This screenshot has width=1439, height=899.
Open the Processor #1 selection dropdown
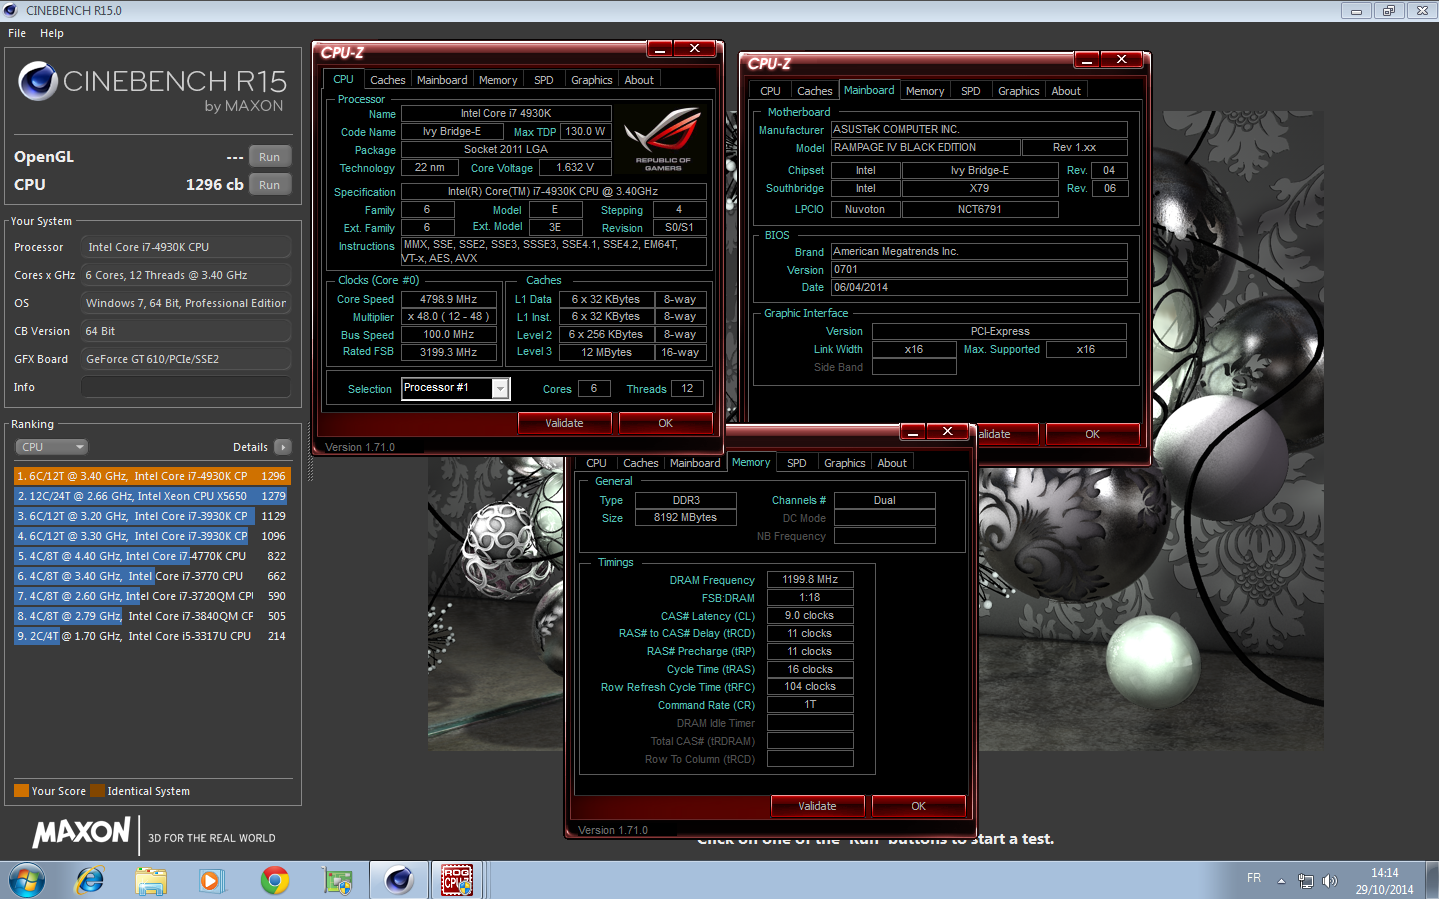pyautogui.click(x=500, y=388)
